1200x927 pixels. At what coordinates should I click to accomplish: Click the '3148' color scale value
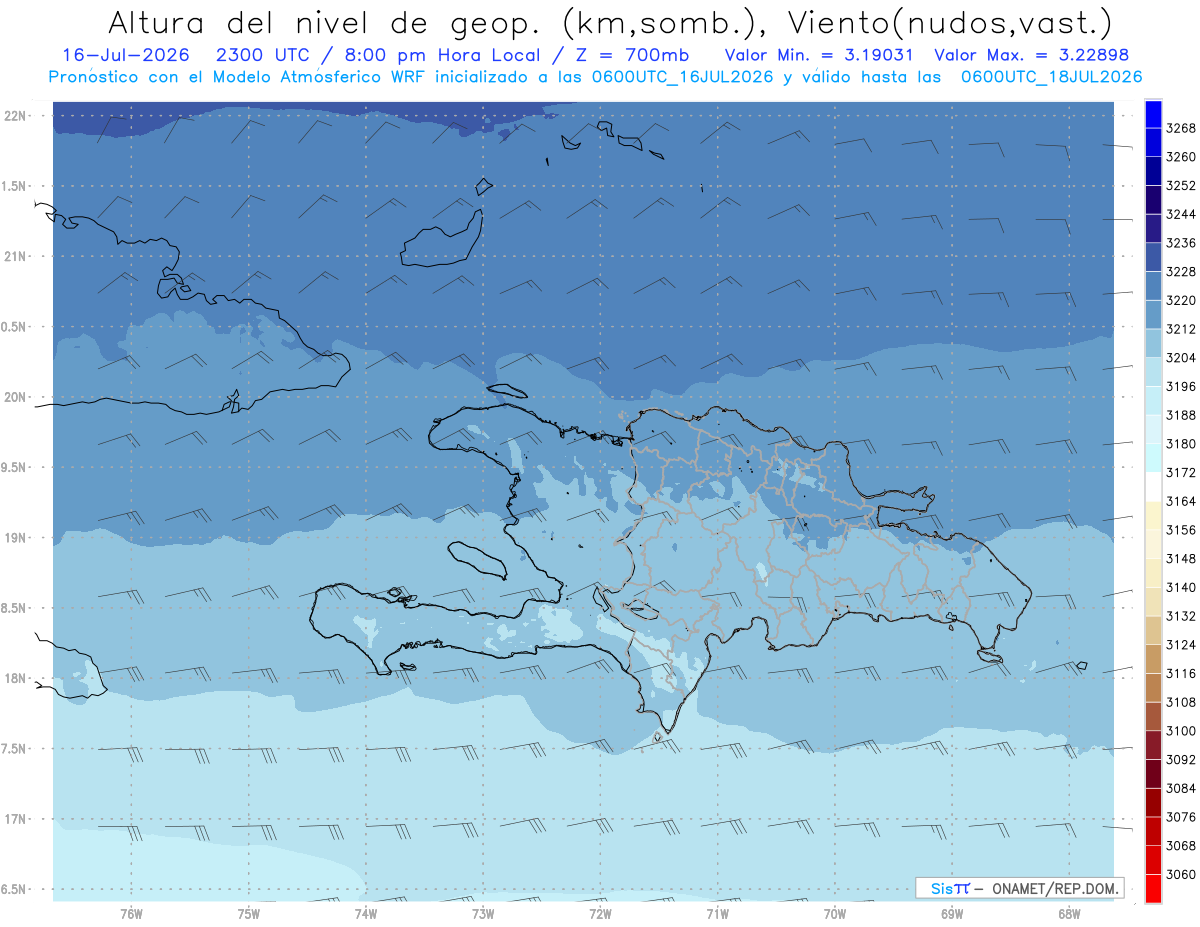coord(1181,559)
